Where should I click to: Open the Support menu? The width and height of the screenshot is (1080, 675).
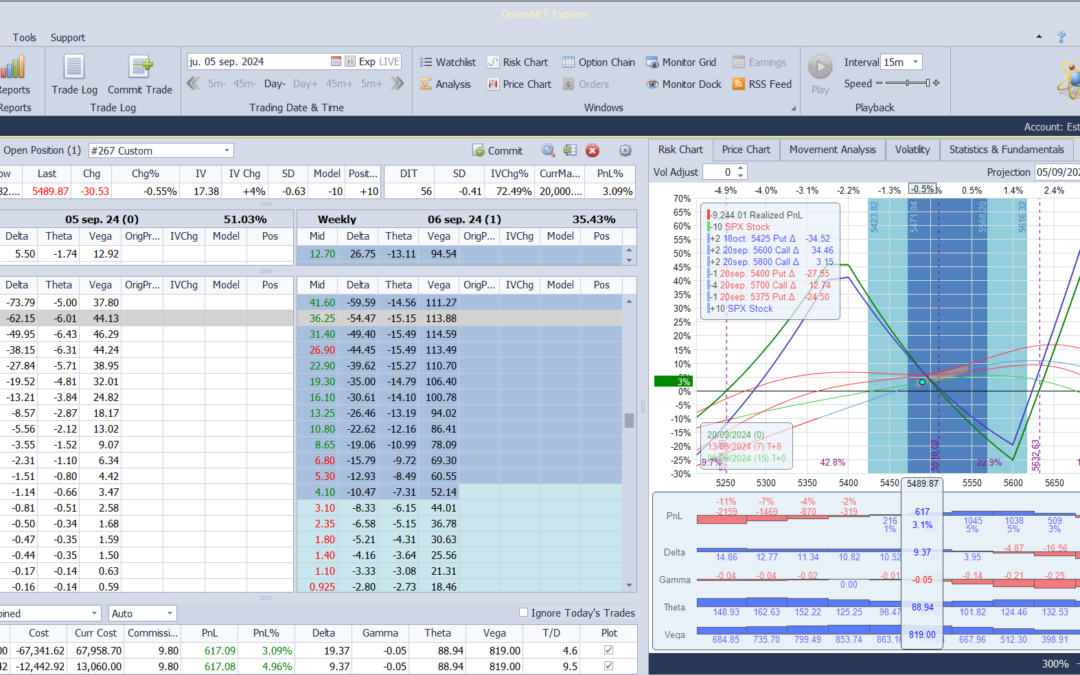pos(68,37)
